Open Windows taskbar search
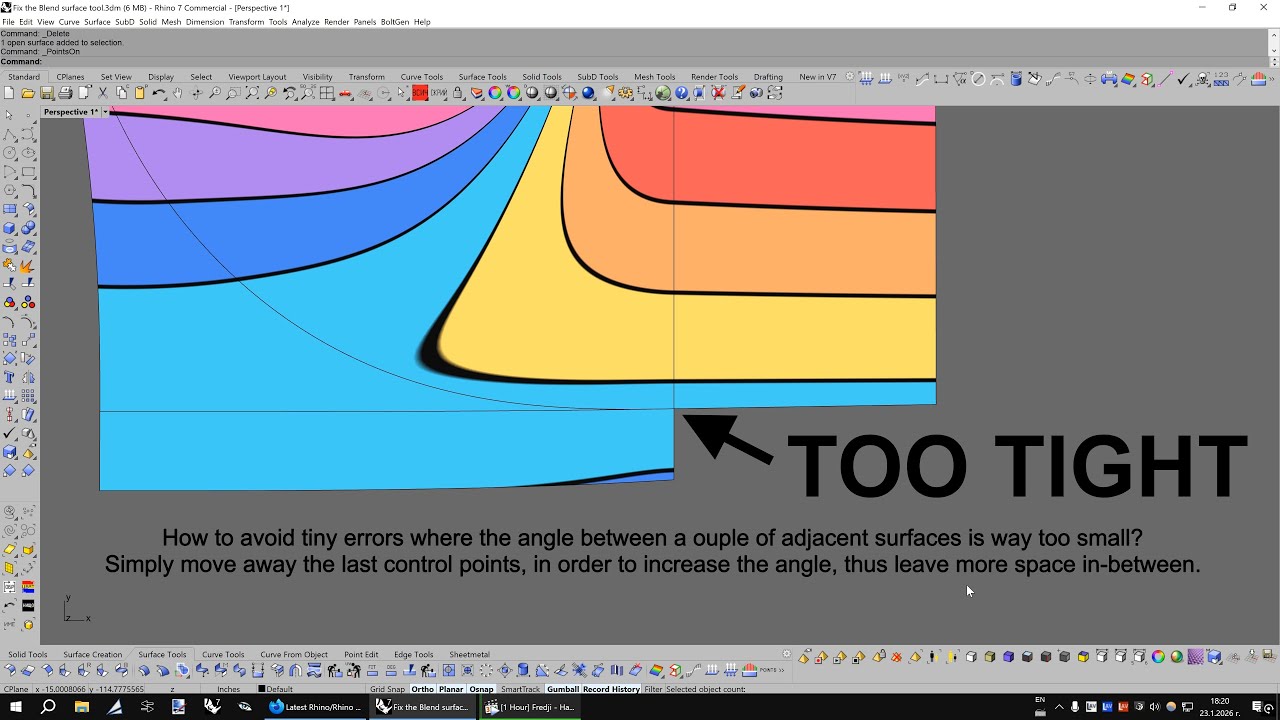The height and width of the screenshot is (720, 1280). [48, 707]
